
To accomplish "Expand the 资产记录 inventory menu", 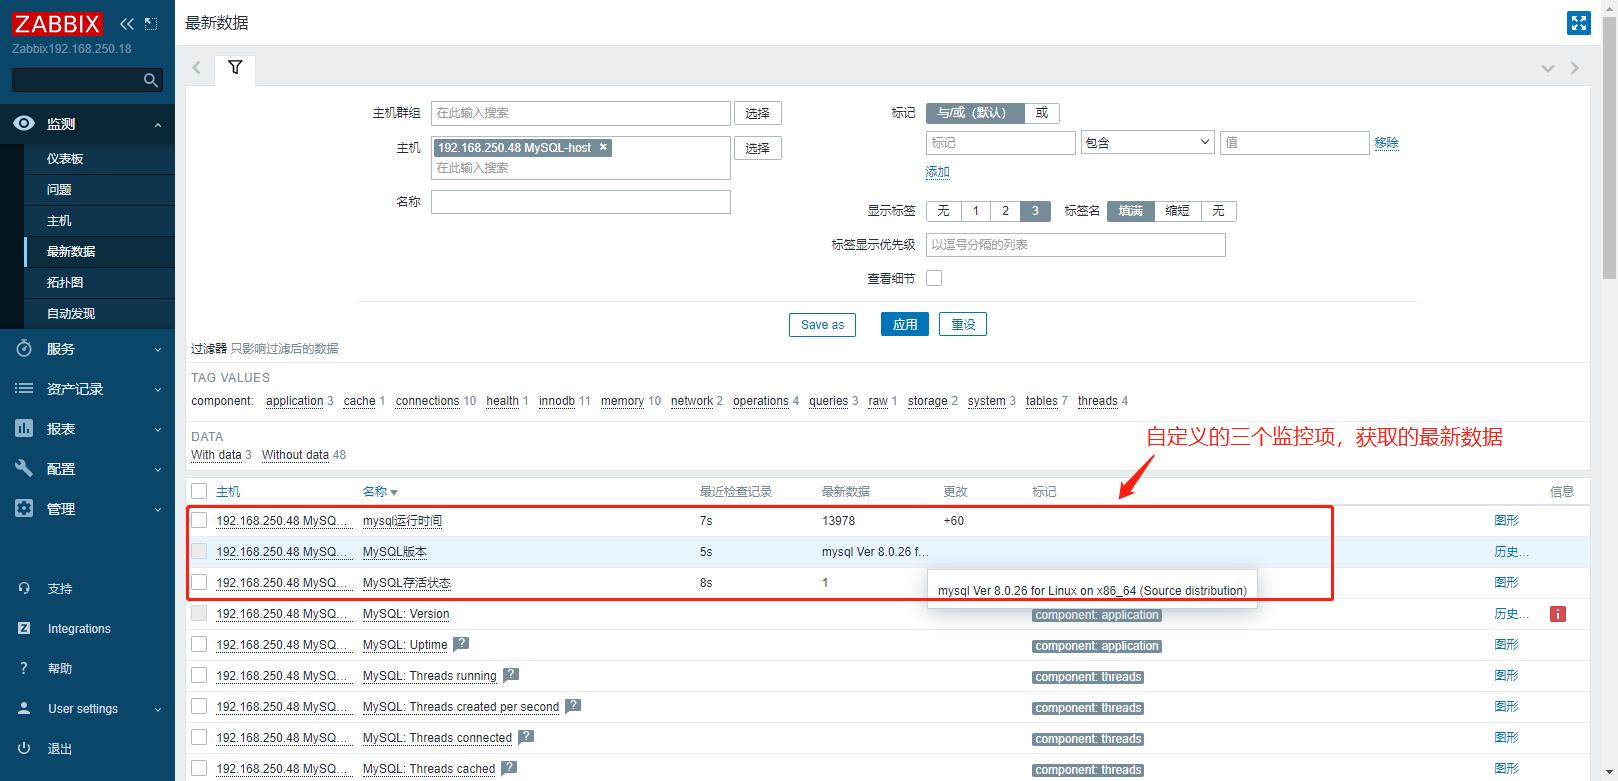I will click(87, 389).
